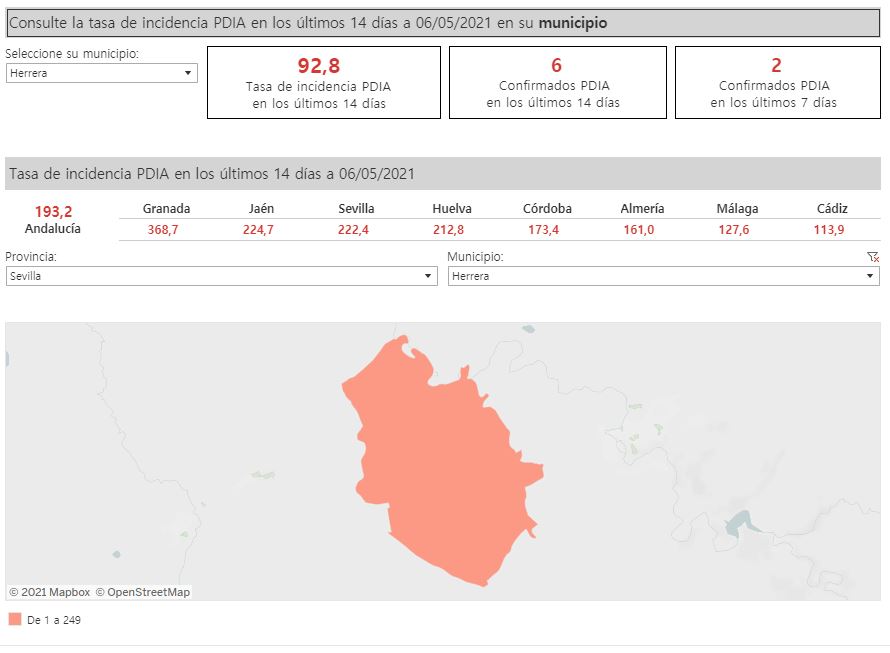Select the Granada incidence value 368,7

coord(166,230)
